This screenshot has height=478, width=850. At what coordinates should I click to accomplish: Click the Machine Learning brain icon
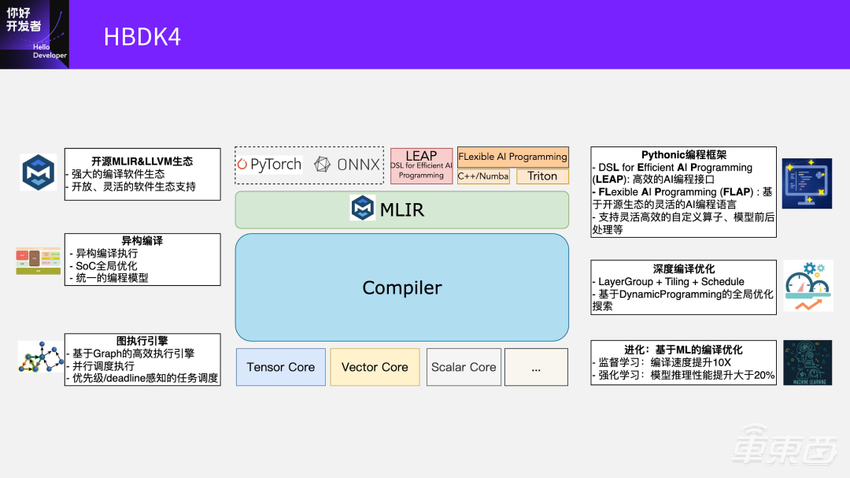pos(807,362)
